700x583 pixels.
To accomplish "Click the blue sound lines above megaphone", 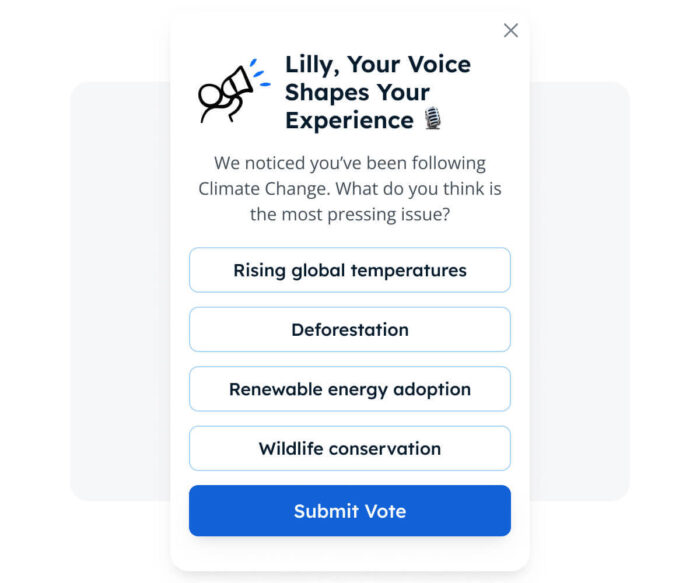I will point(259,74).
